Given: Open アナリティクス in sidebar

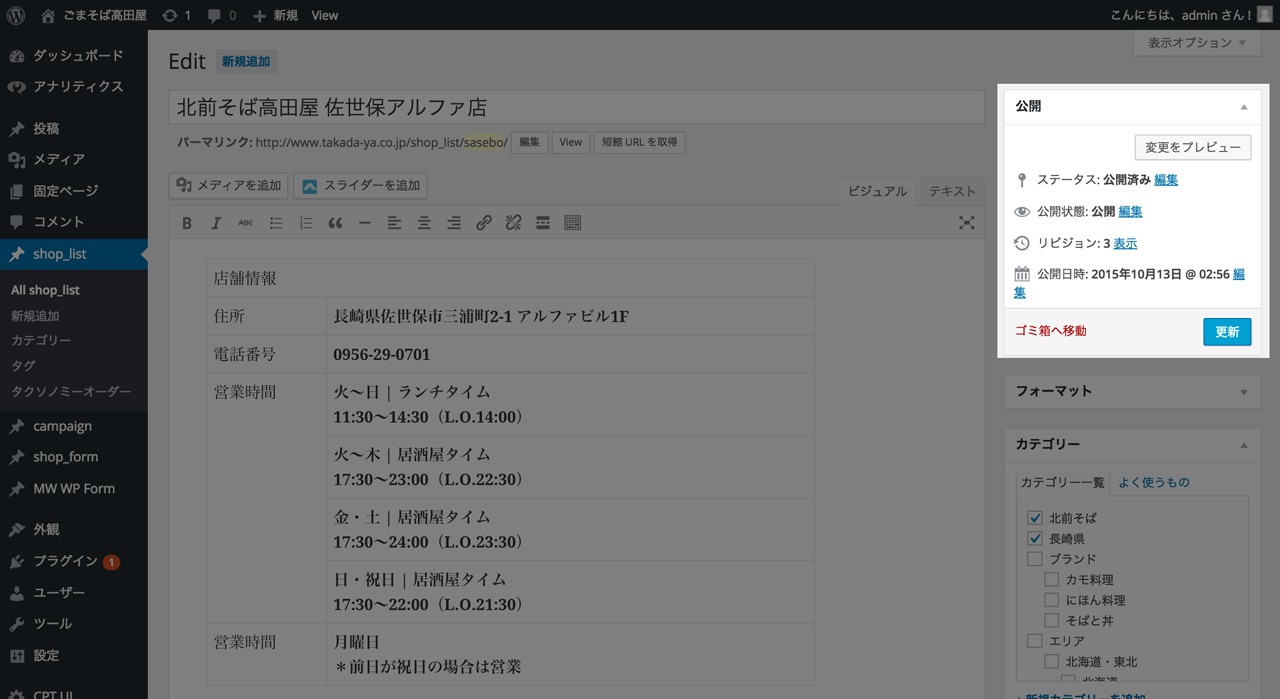Looking at the screenshot, I should pyautogui.click(x=74, y=86).
